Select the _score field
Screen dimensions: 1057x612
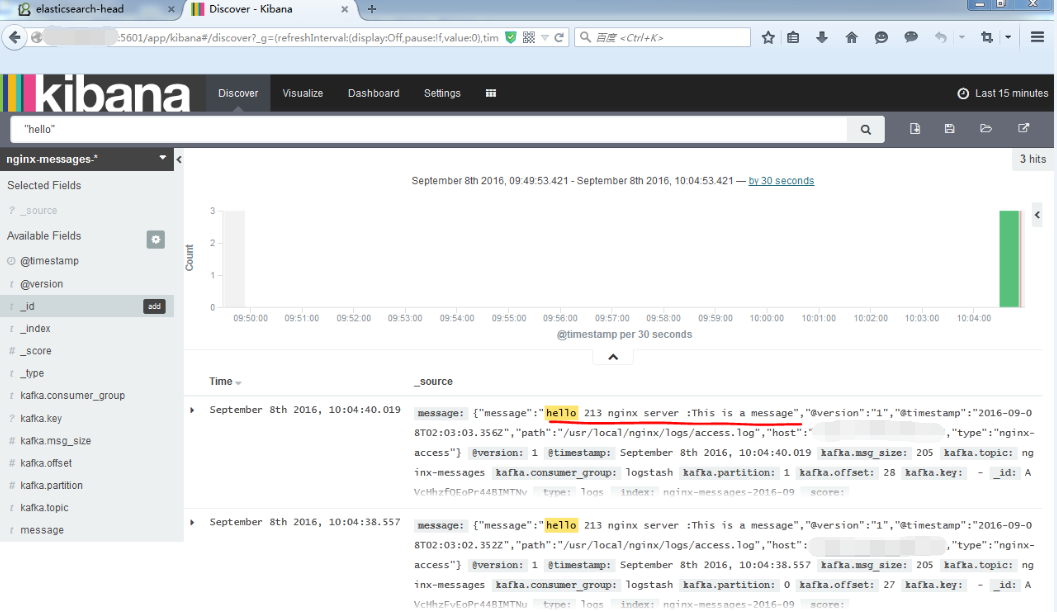click(36, 350)
